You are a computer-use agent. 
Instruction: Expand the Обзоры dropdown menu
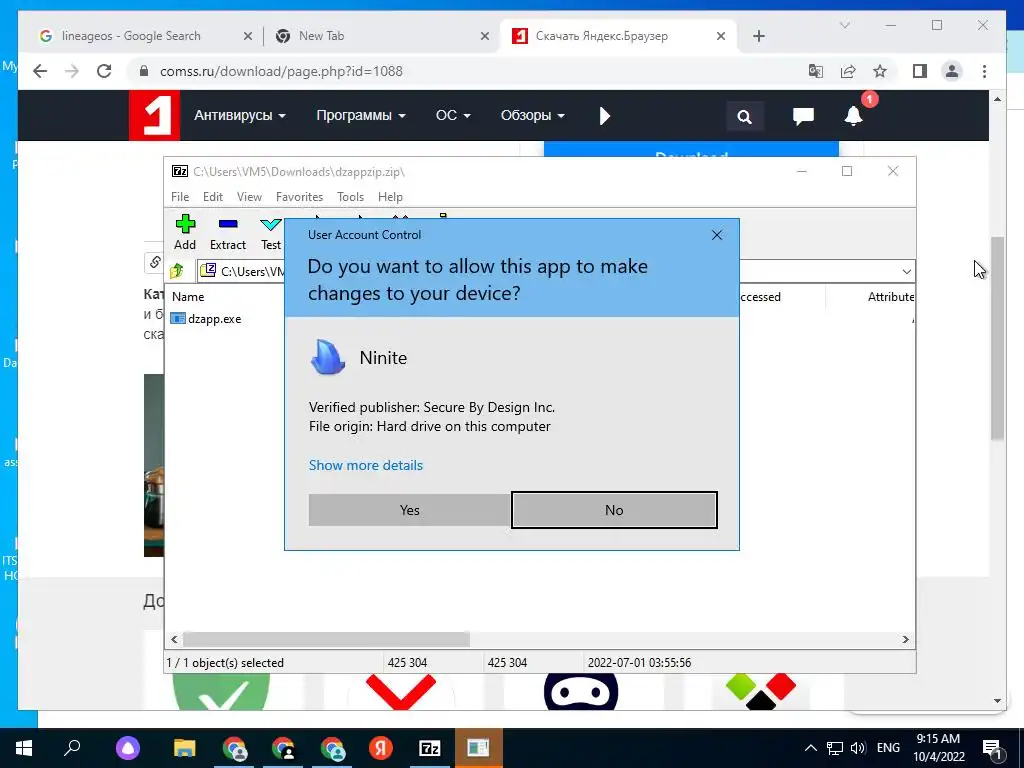[x=532, y=116]
